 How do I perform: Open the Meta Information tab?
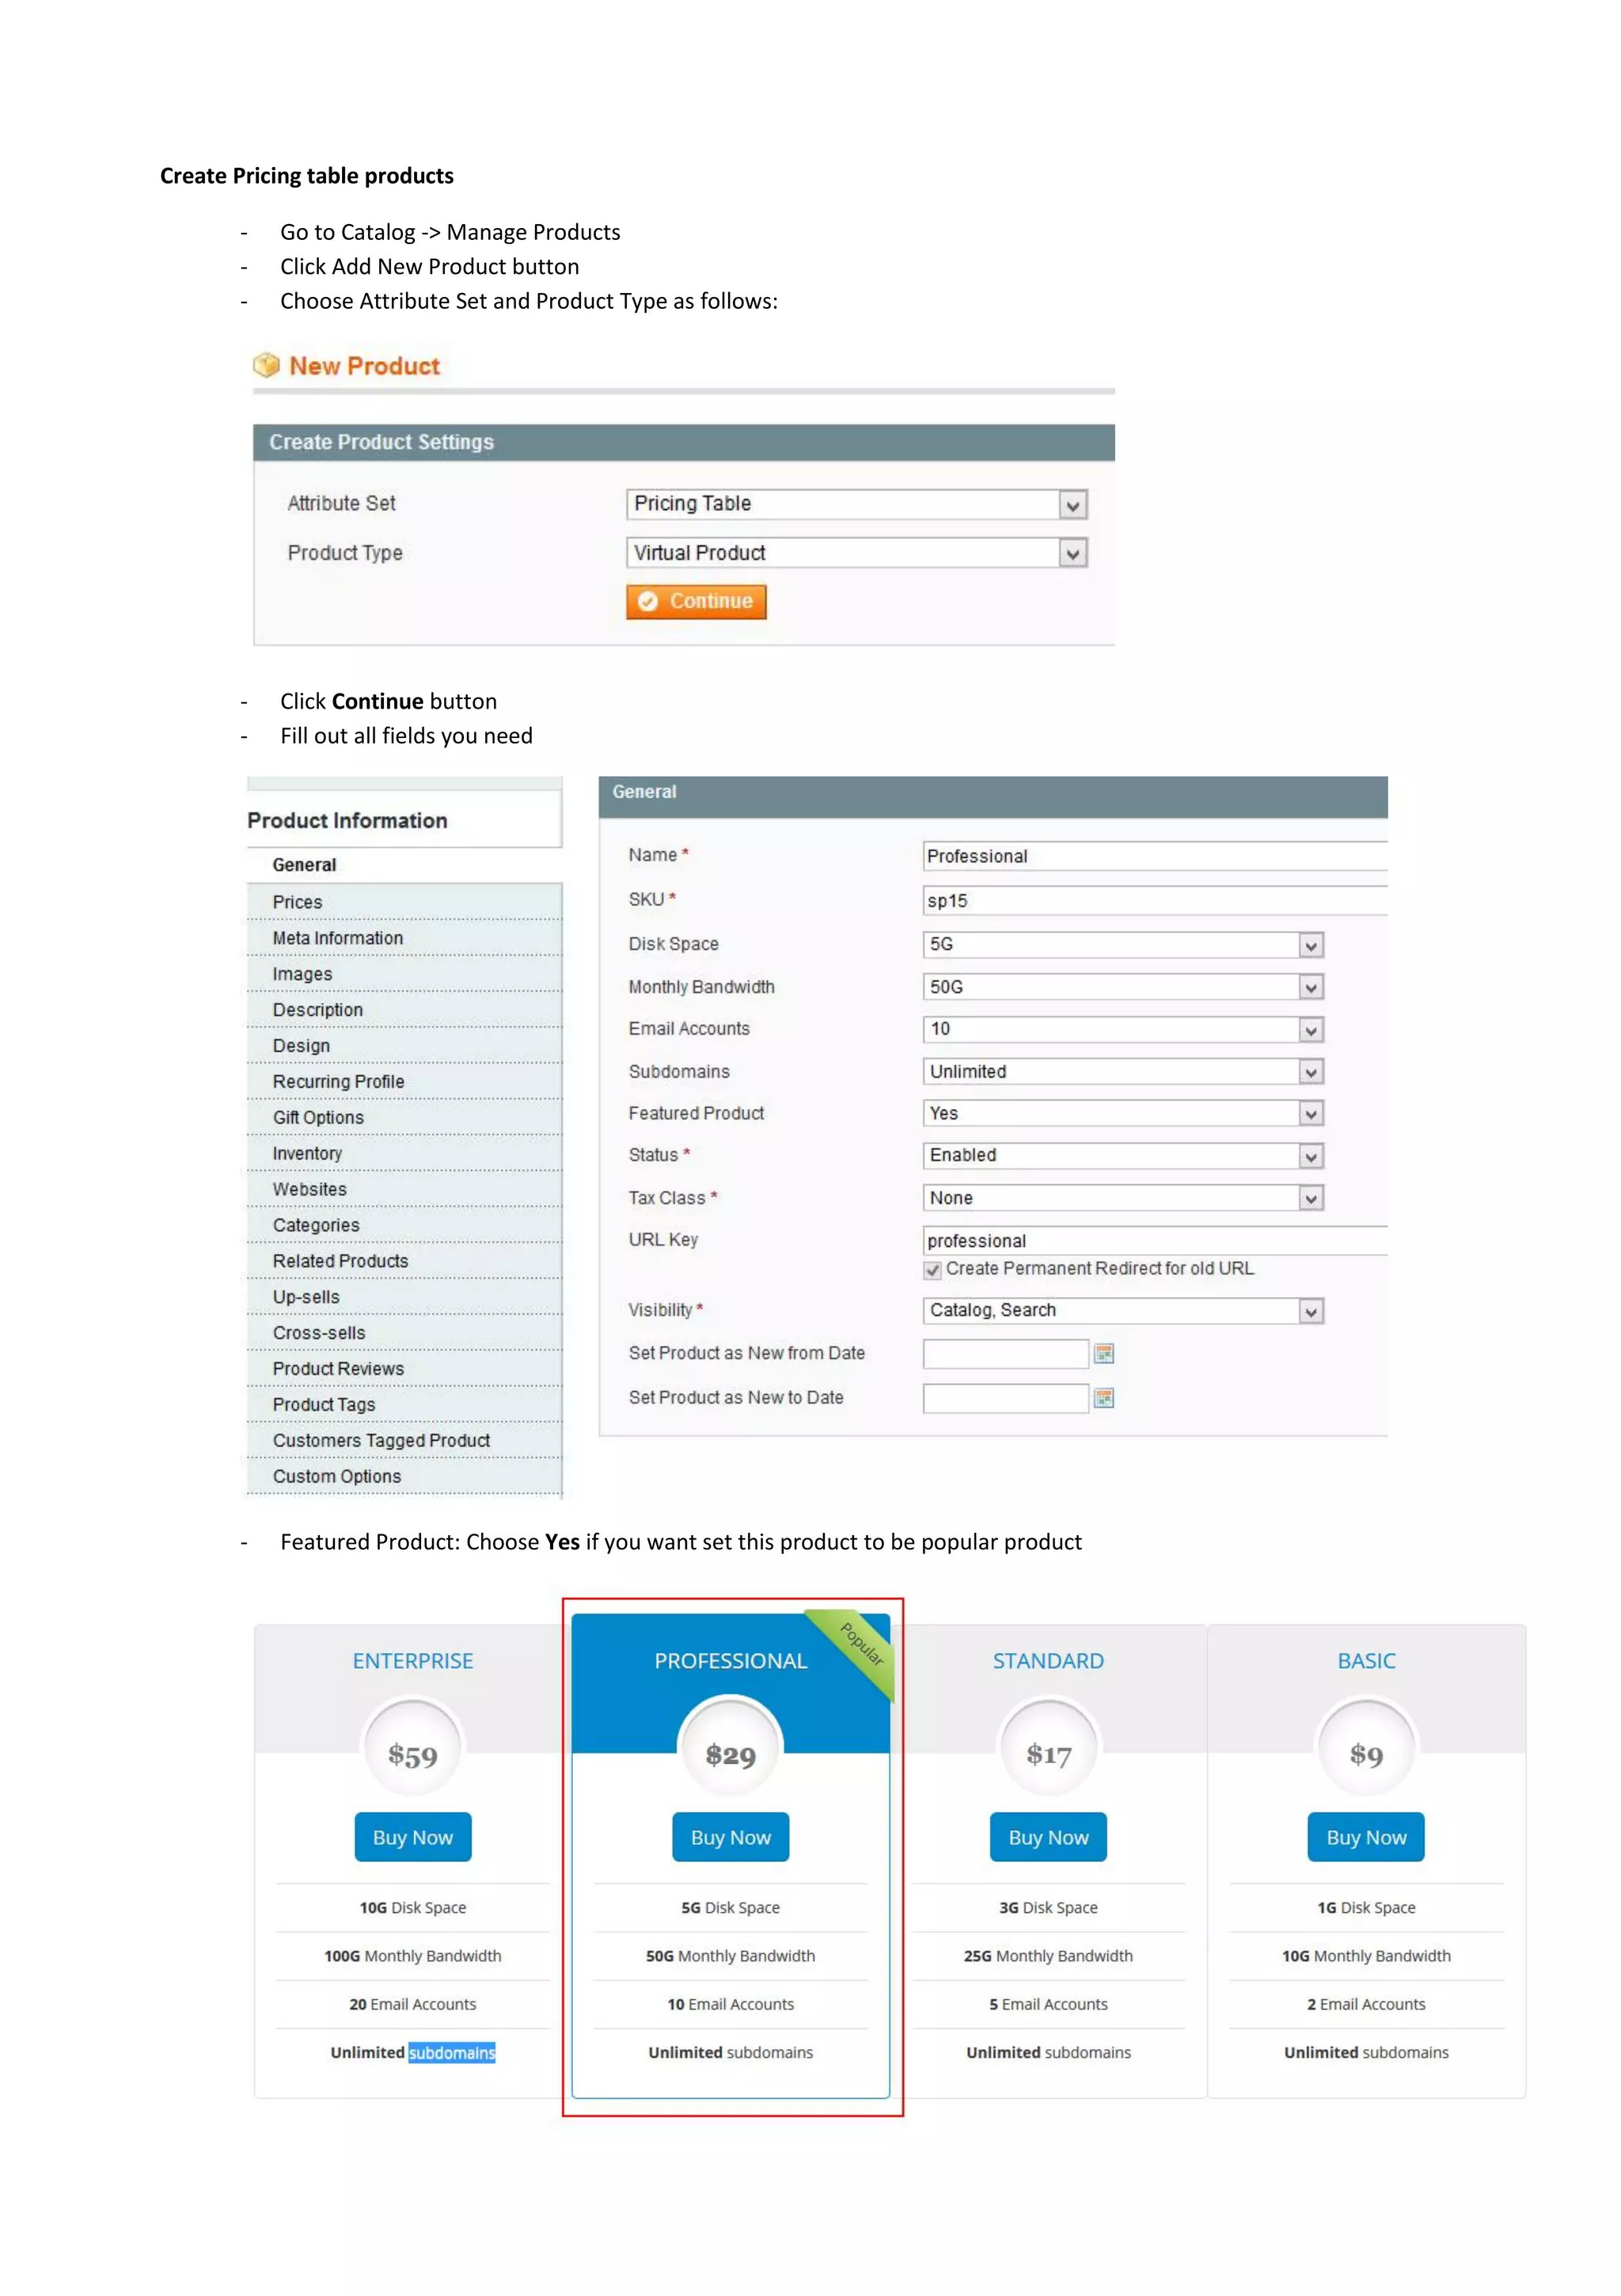(x=404, y=938)
